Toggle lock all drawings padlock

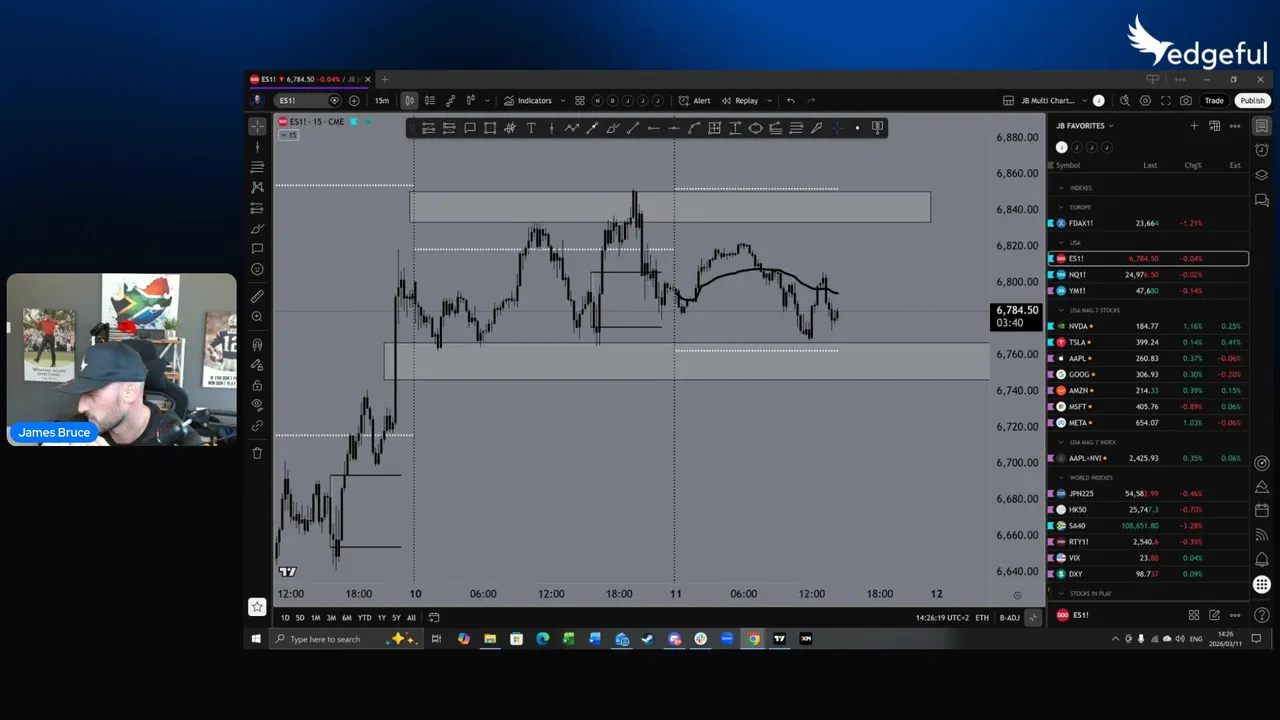tap(257, 385)
